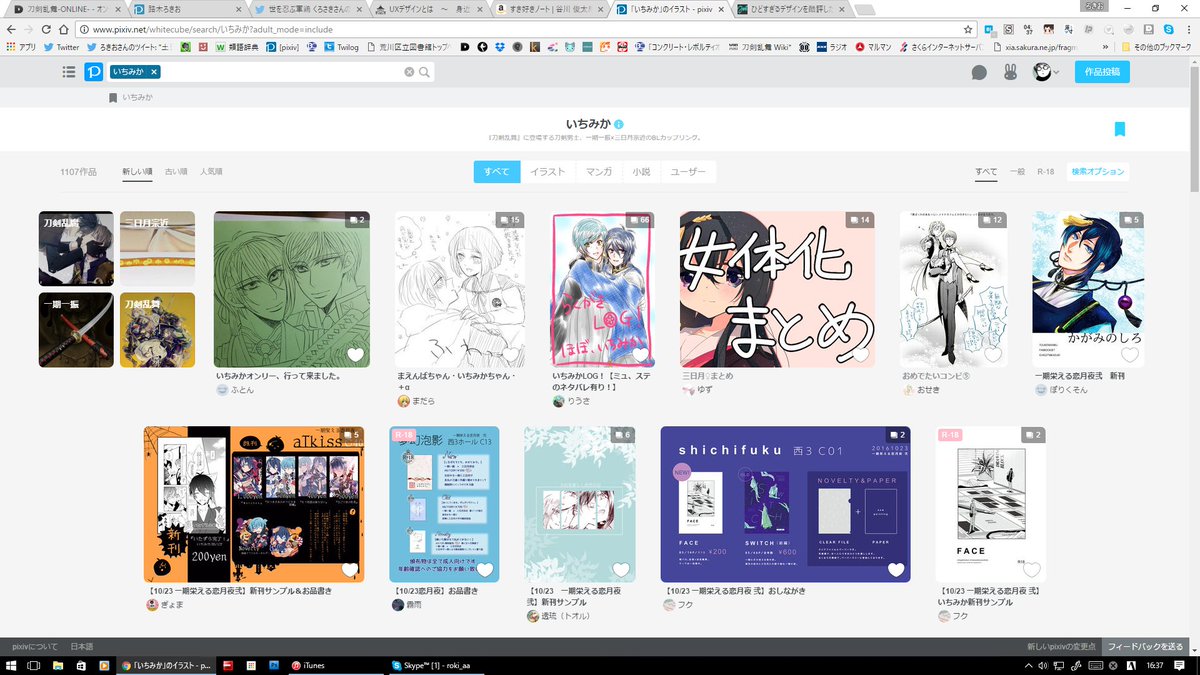The image size is (1200, 675).
Task: Like the FACE sample artwork heart
Action: pyautogui.click(x=1031, y=570)
